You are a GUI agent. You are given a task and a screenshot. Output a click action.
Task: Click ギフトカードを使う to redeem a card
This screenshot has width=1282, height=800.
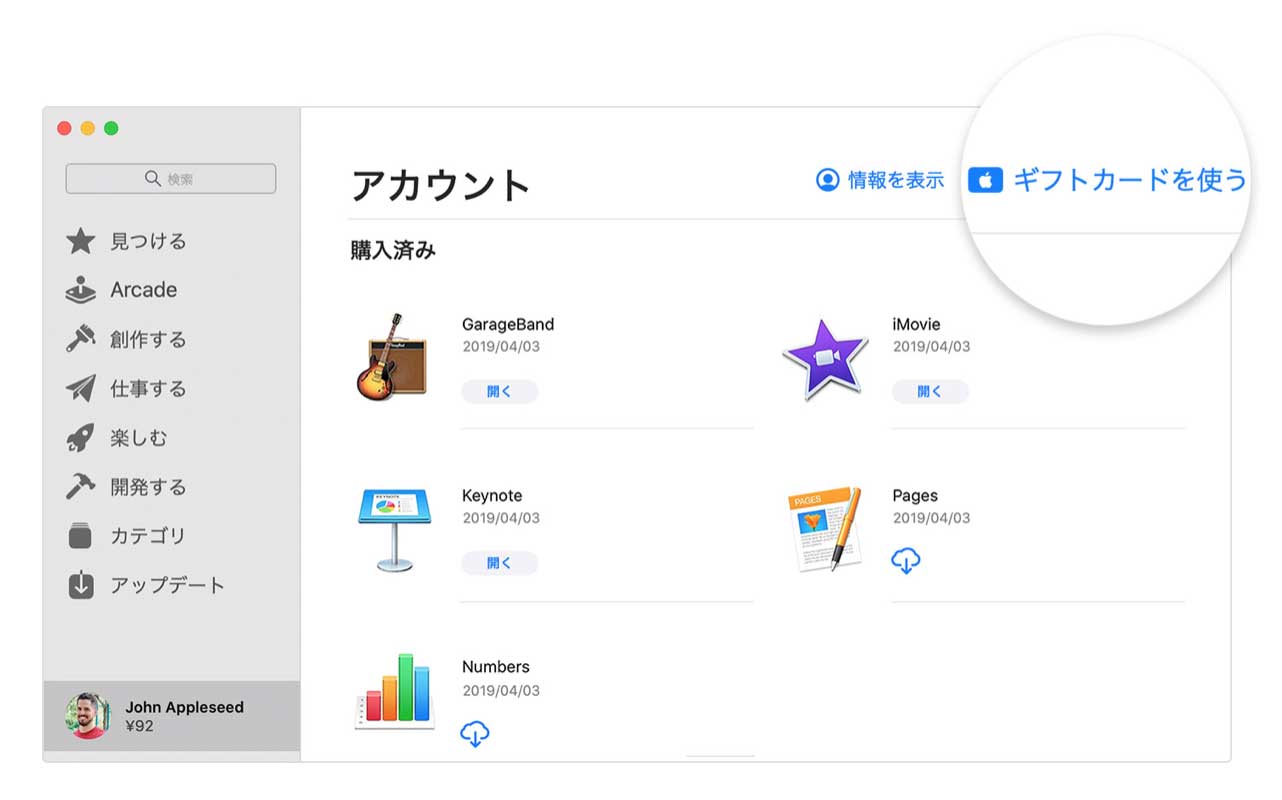pos(1130,180)
